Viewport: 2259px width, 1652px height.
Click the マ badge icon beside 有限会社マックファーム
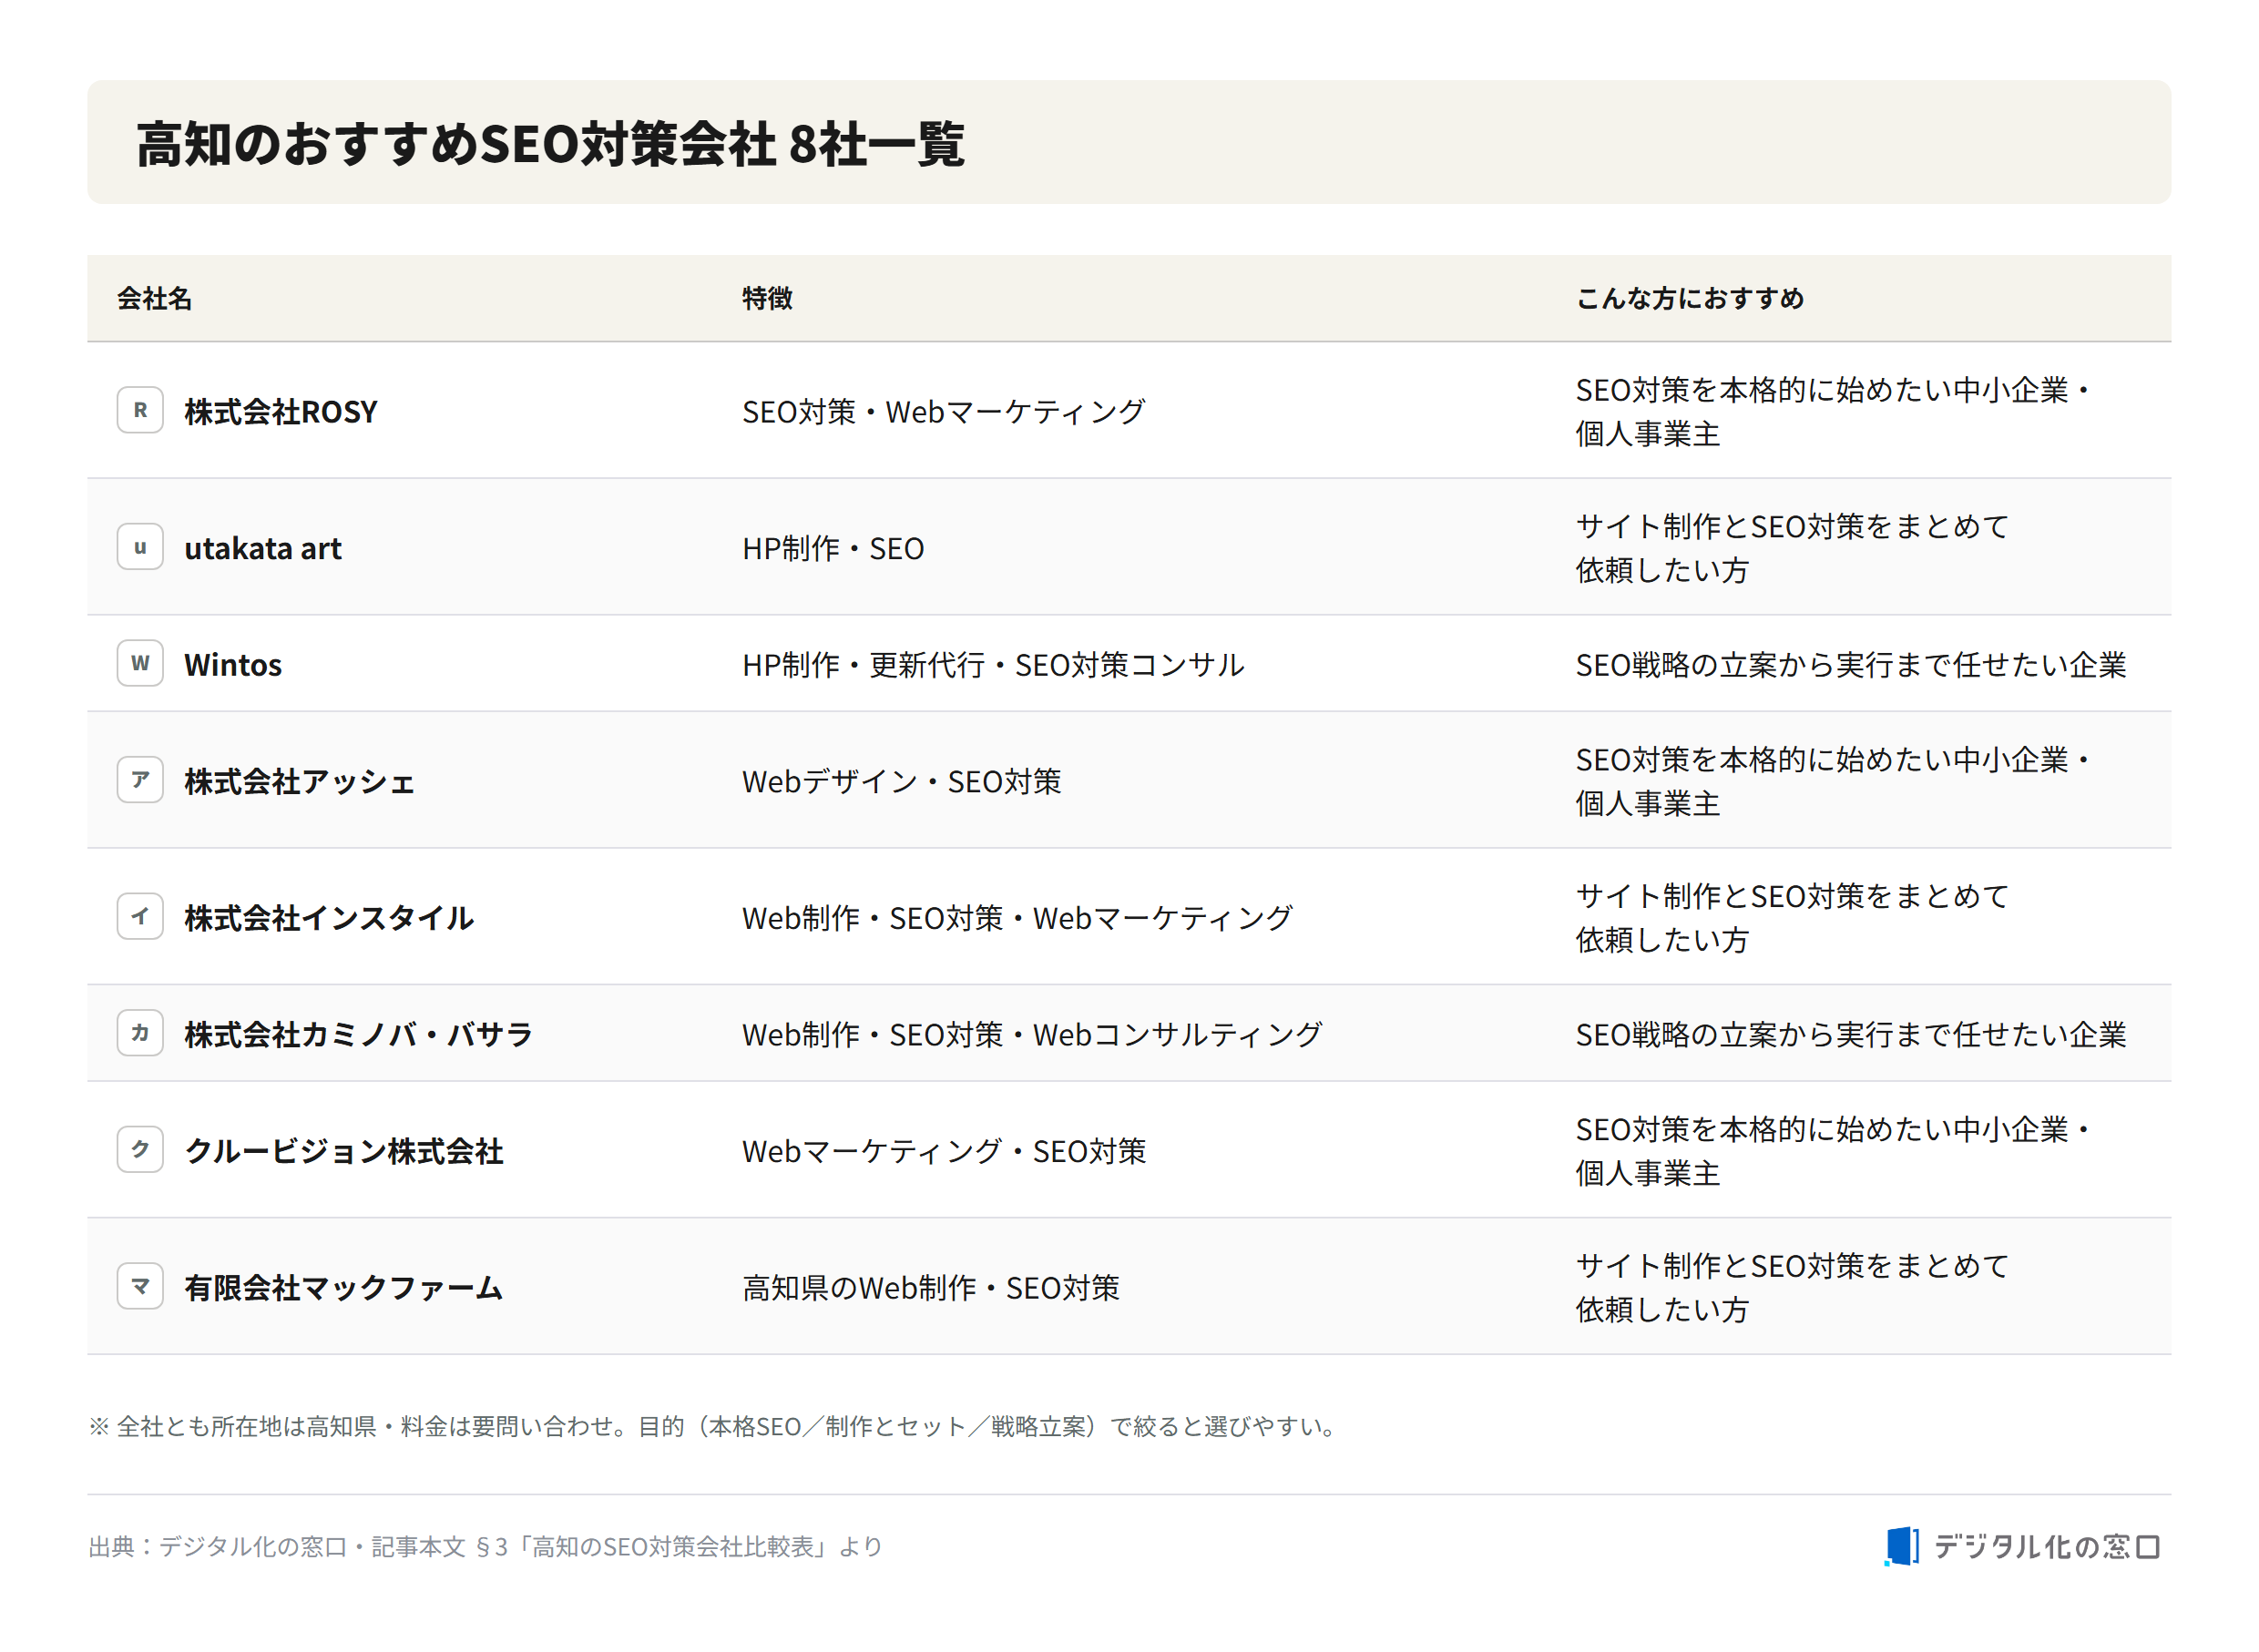140,1287
